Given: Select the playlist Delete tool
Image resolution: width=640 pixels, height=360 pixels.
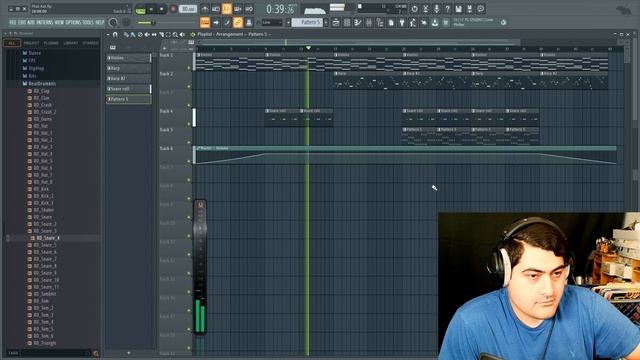Looking at the screenshot, I should click(140, 35).
